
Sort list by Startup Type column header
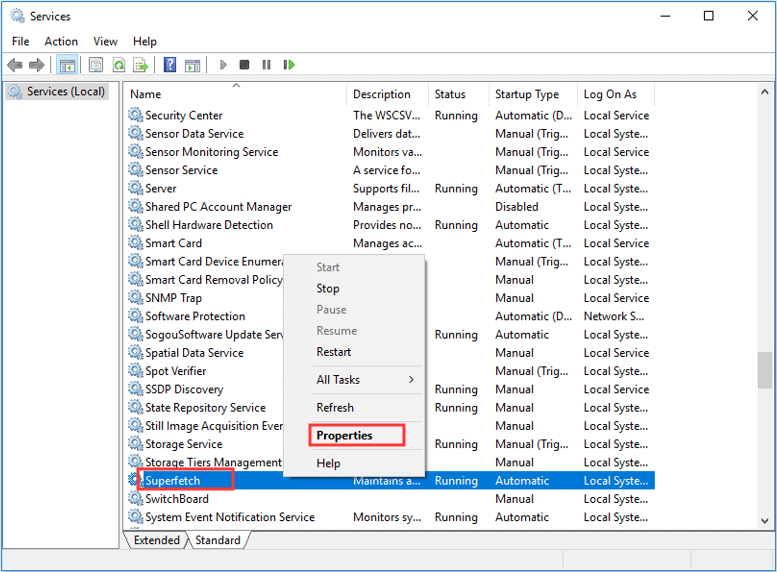coord(527,94)
